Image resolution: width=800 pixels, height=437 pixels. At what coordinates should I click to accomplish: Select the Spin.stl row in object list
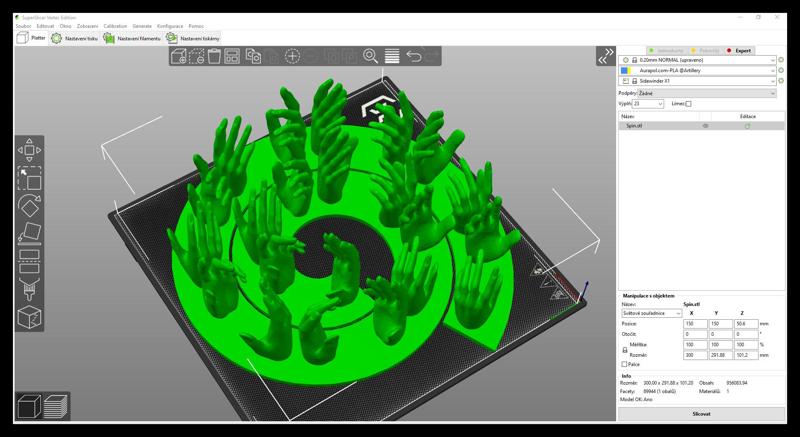coord(702,126)
